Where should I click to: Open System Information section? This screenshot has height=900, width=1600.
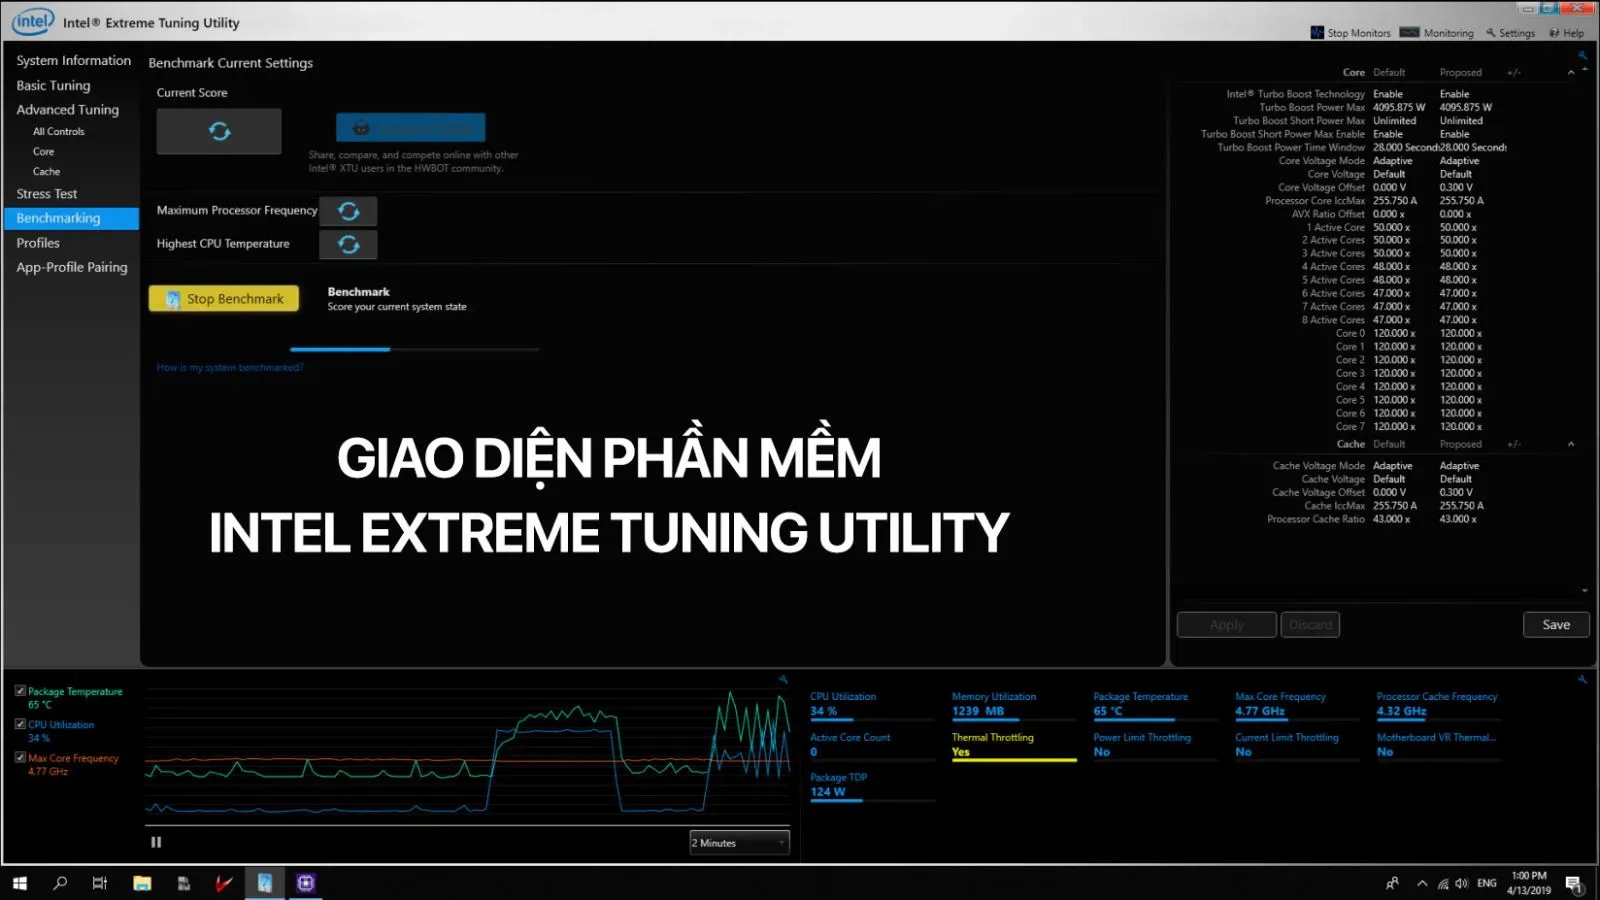click(73, 61)
